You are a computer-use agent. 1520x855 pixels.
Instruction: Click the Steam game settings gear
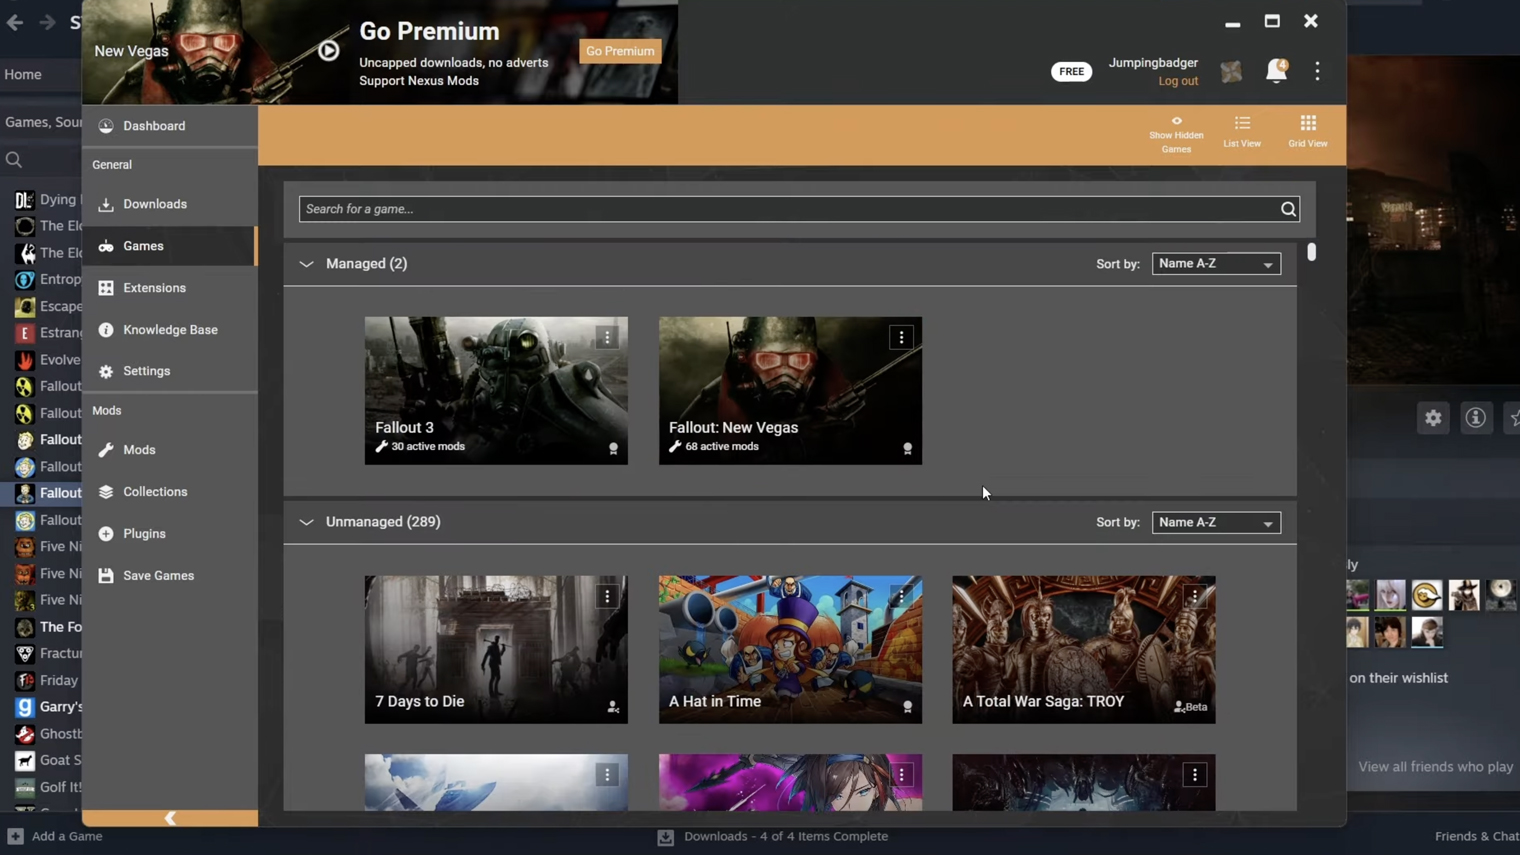[x=1433, y=418]
